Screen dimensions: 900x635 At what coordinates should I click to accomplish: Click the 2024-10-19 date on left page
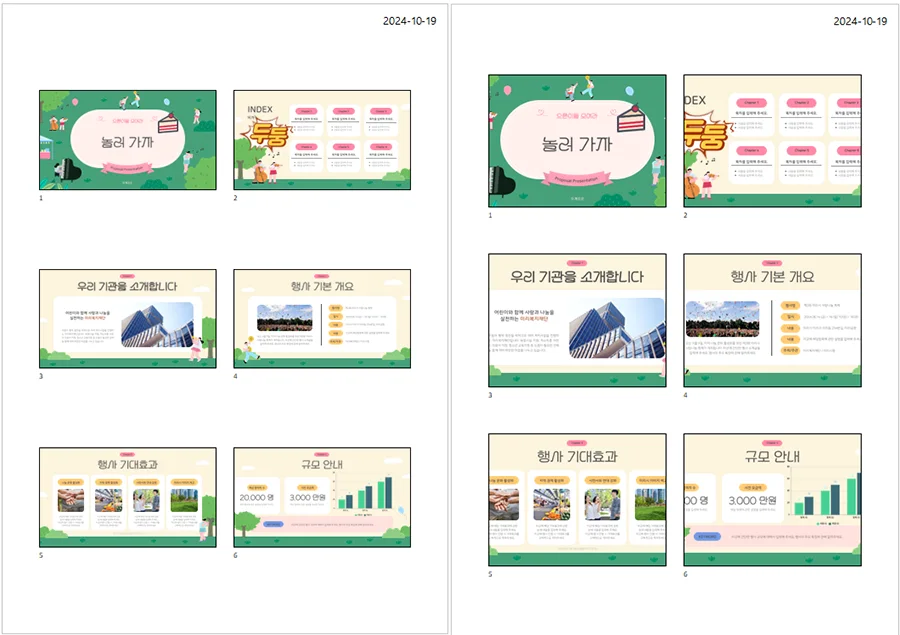(x=409, y=21)
